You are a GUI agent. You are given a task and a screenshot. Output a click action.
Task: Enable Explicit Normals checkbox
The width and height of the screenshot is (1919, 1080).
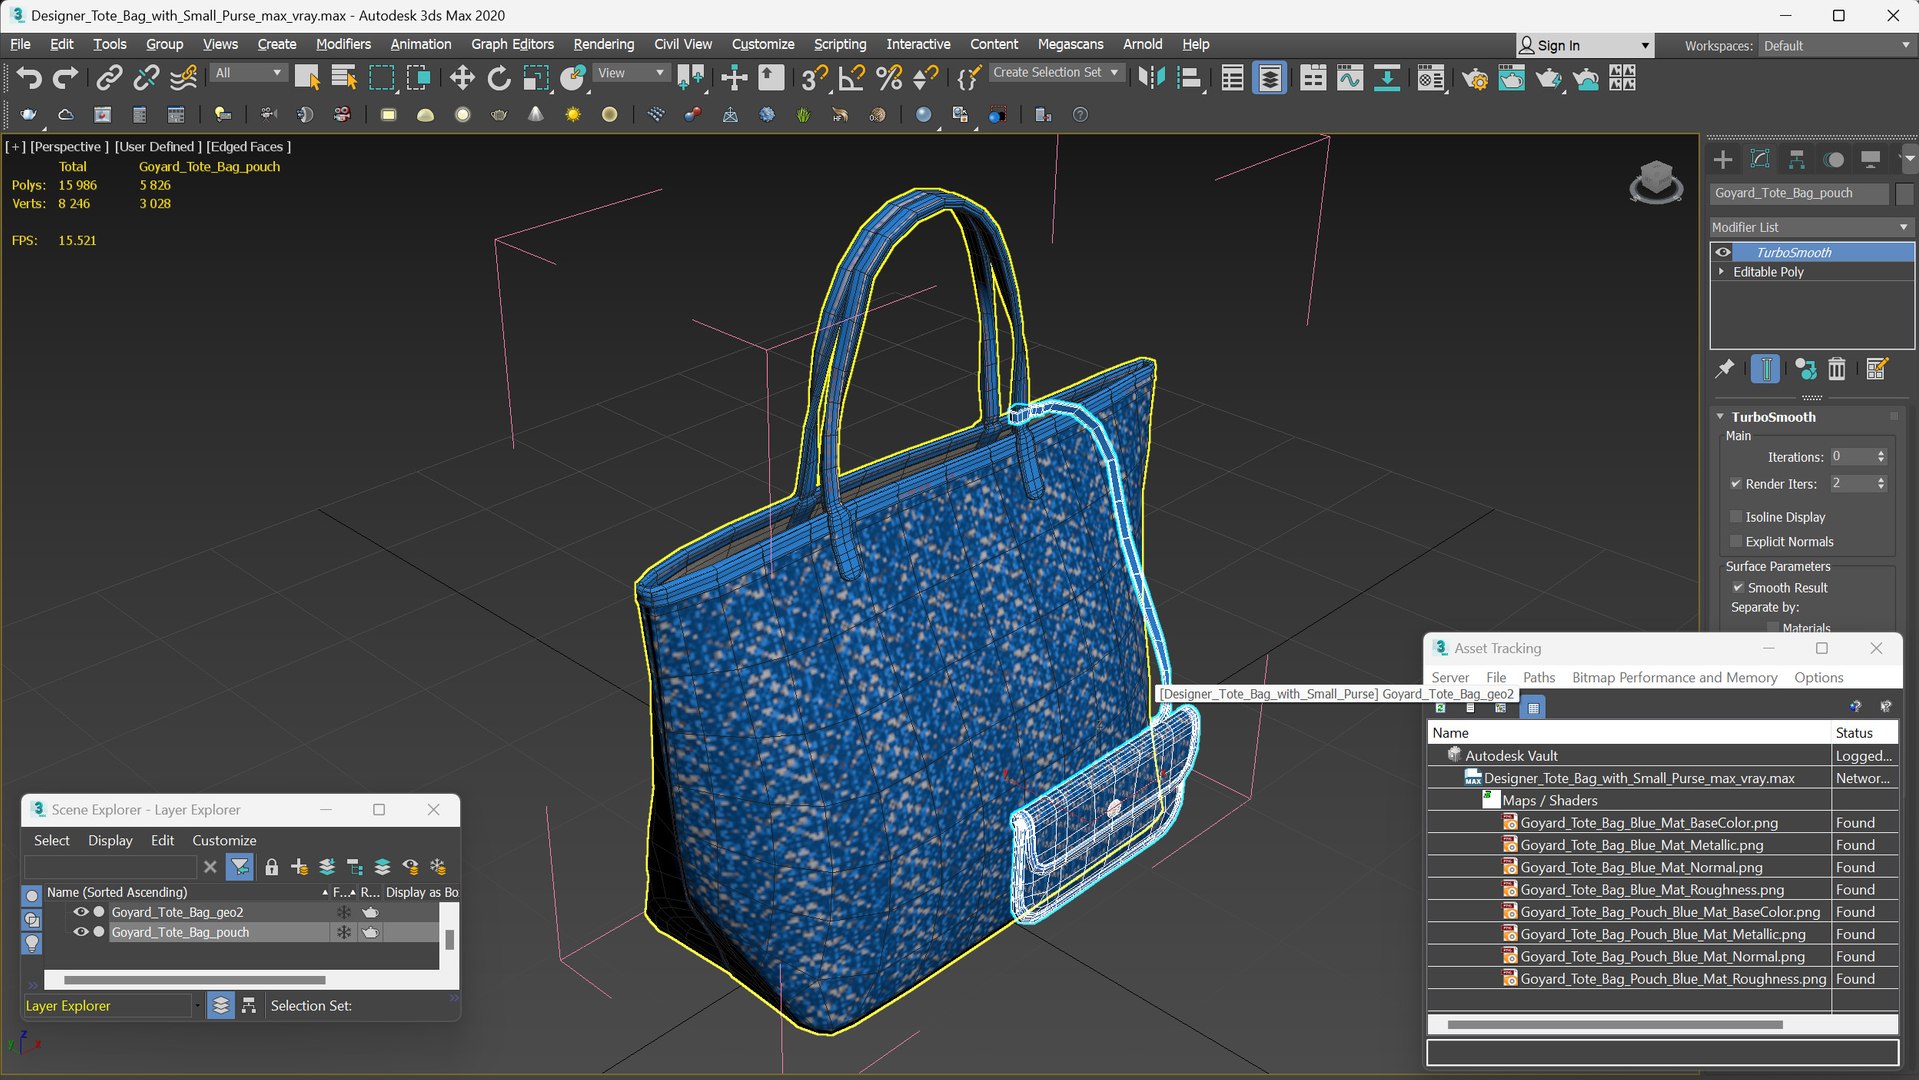1736,541
